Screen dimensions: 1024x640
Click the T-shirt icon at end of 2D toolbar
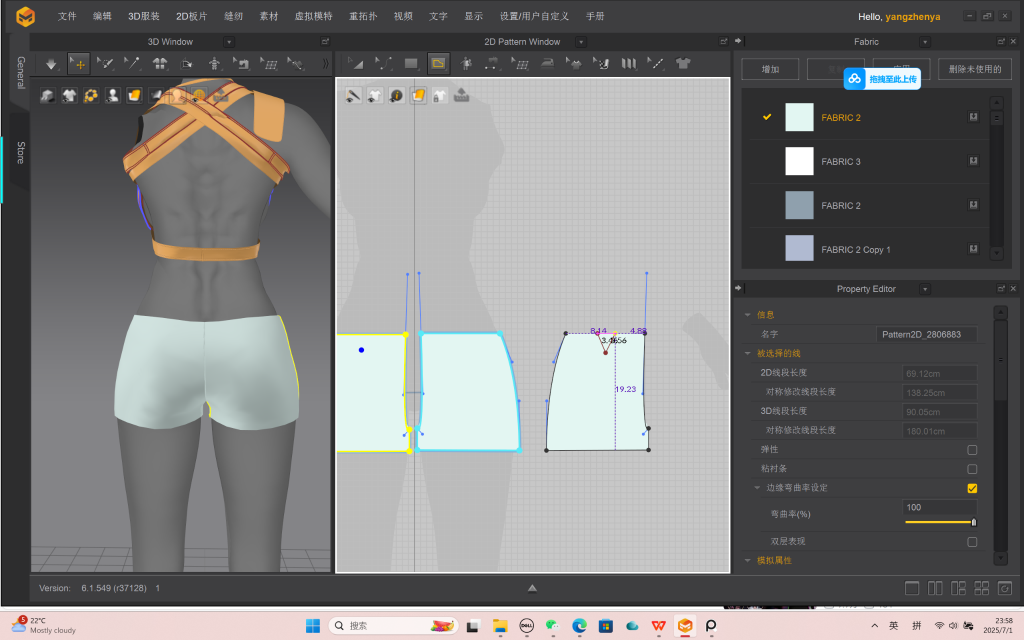tap(683, 63)
